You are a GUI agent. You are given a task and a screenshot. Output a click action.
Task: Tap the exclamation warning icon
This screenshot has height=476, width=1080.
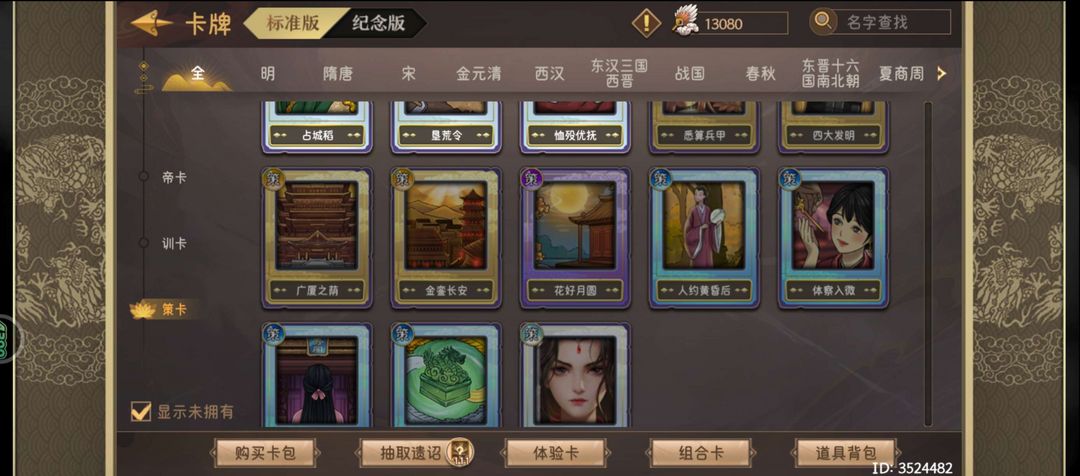tap(646, 23)
